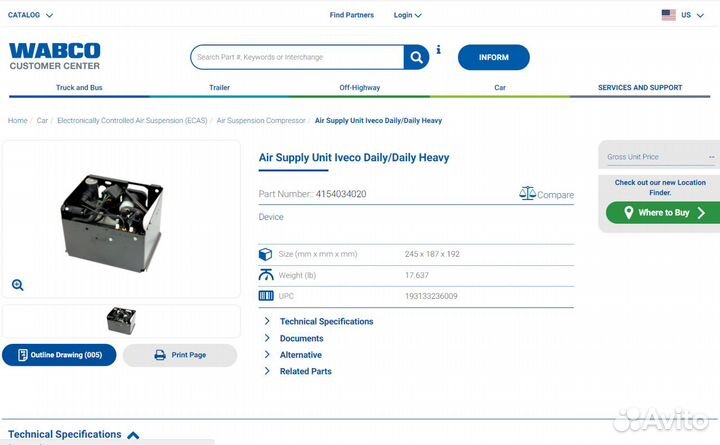The height and width of the screenshot is (445, 720).
Task: Open the CATALOG dropdown
Action: coord(30,15)
